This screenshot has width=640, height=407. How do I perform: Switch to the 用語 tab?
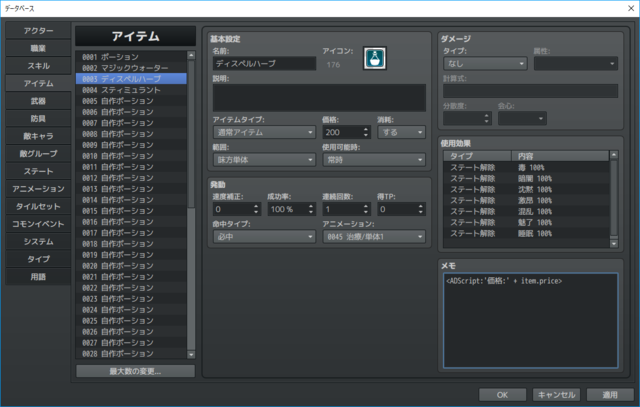point(38,276)
